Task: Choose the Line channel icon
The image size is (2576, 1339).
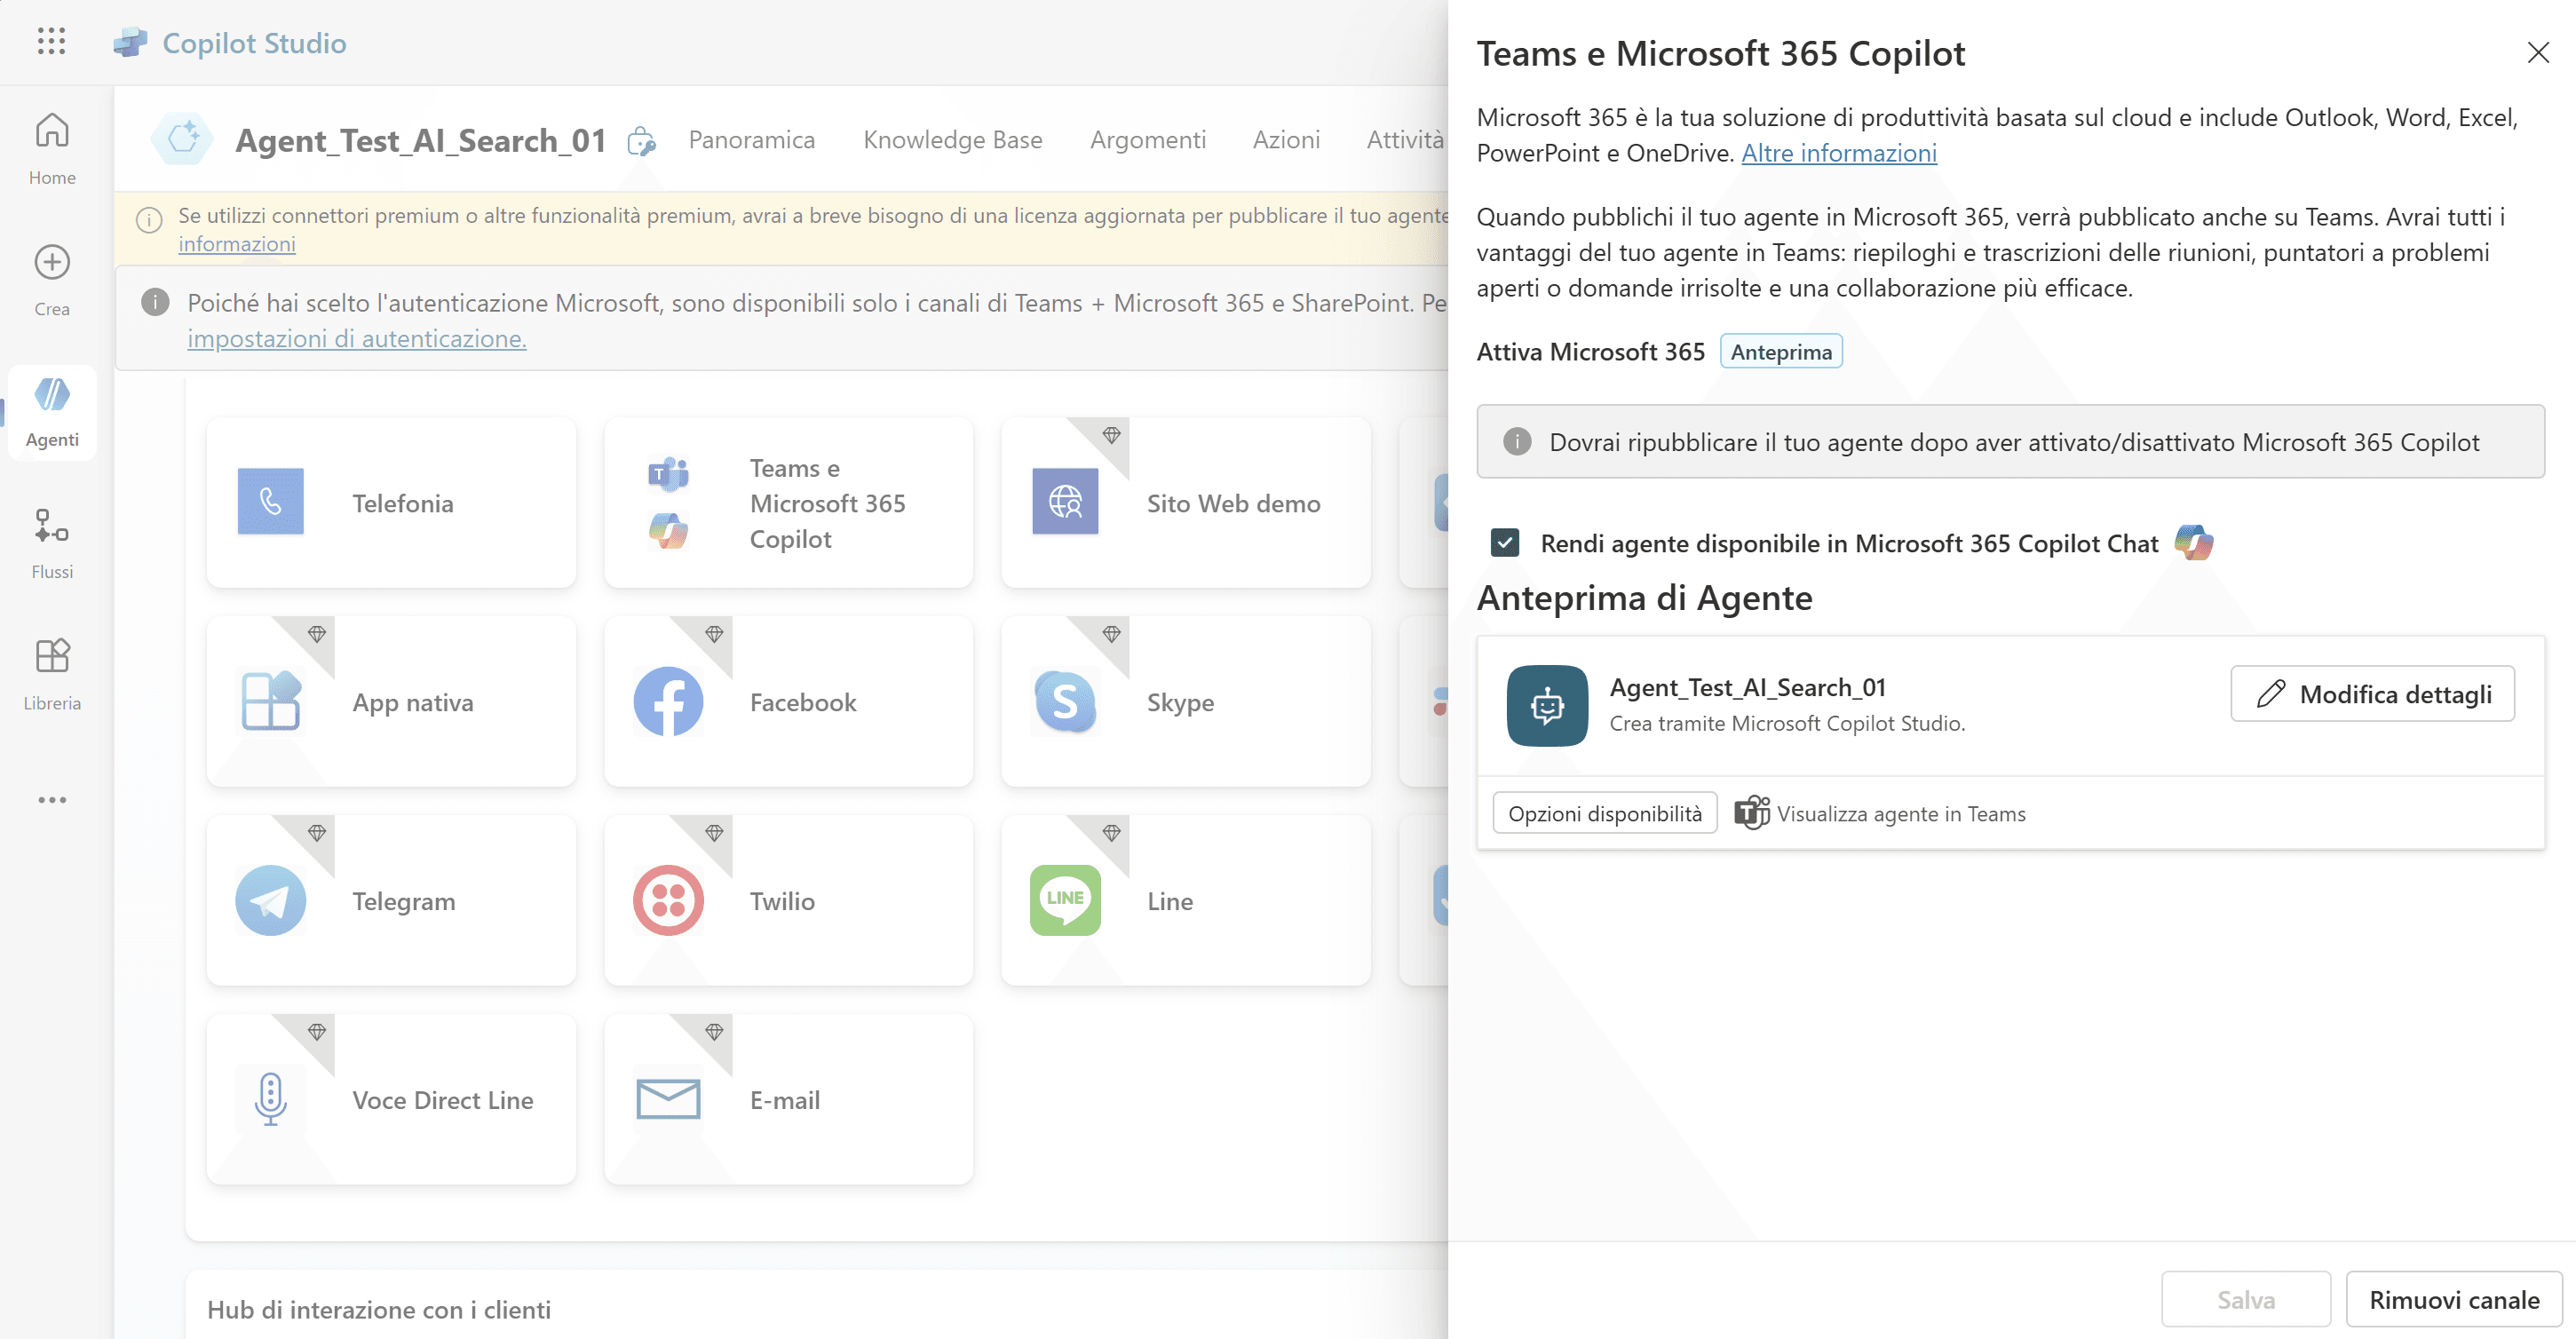Action: coord(1065,900)
